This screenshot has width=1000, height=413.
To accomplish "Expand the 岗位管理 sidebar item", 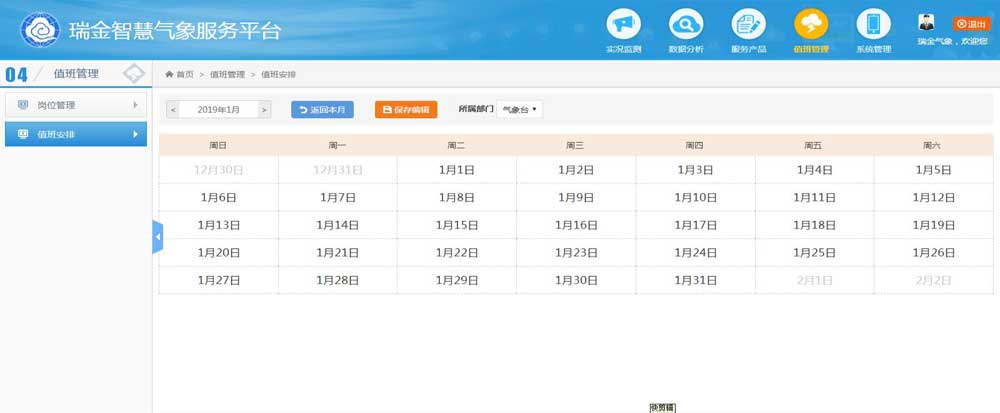I will (x=76, y=105).
